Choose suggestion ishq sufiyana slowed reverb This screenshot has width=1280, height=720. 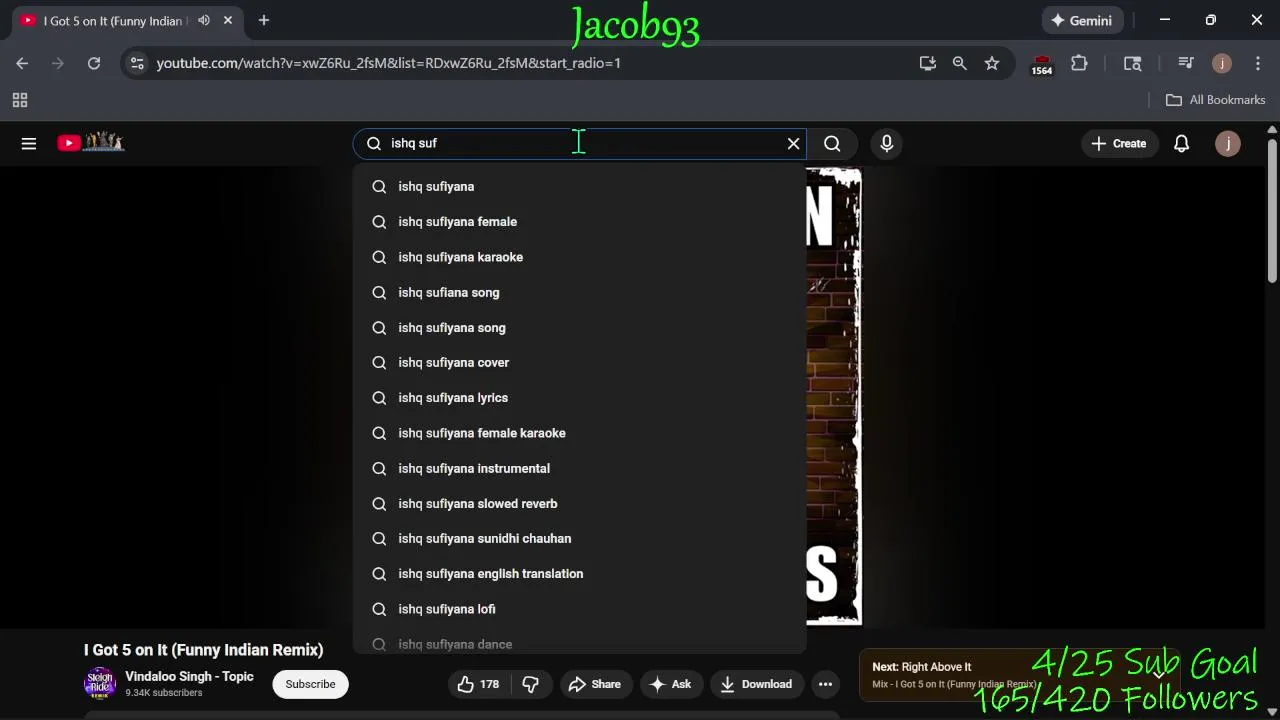click(580, 503)
